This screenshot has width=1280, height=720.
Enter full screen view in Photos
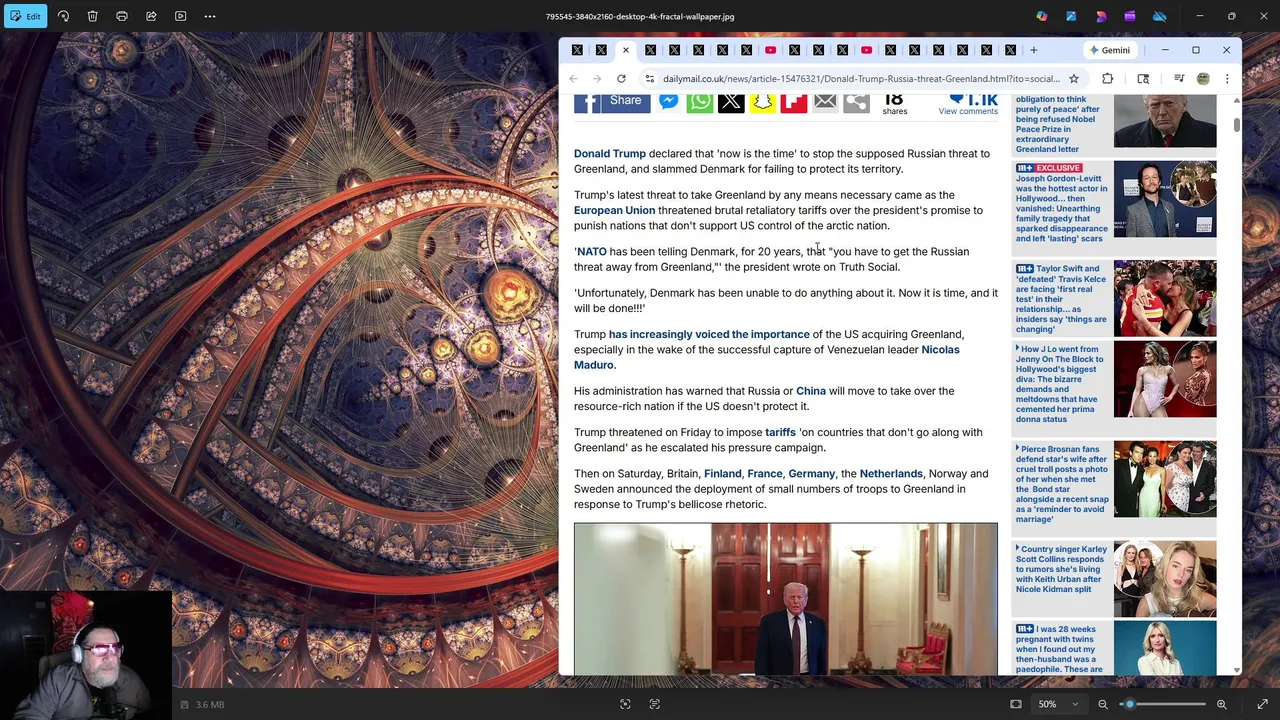coord(1262,704)
